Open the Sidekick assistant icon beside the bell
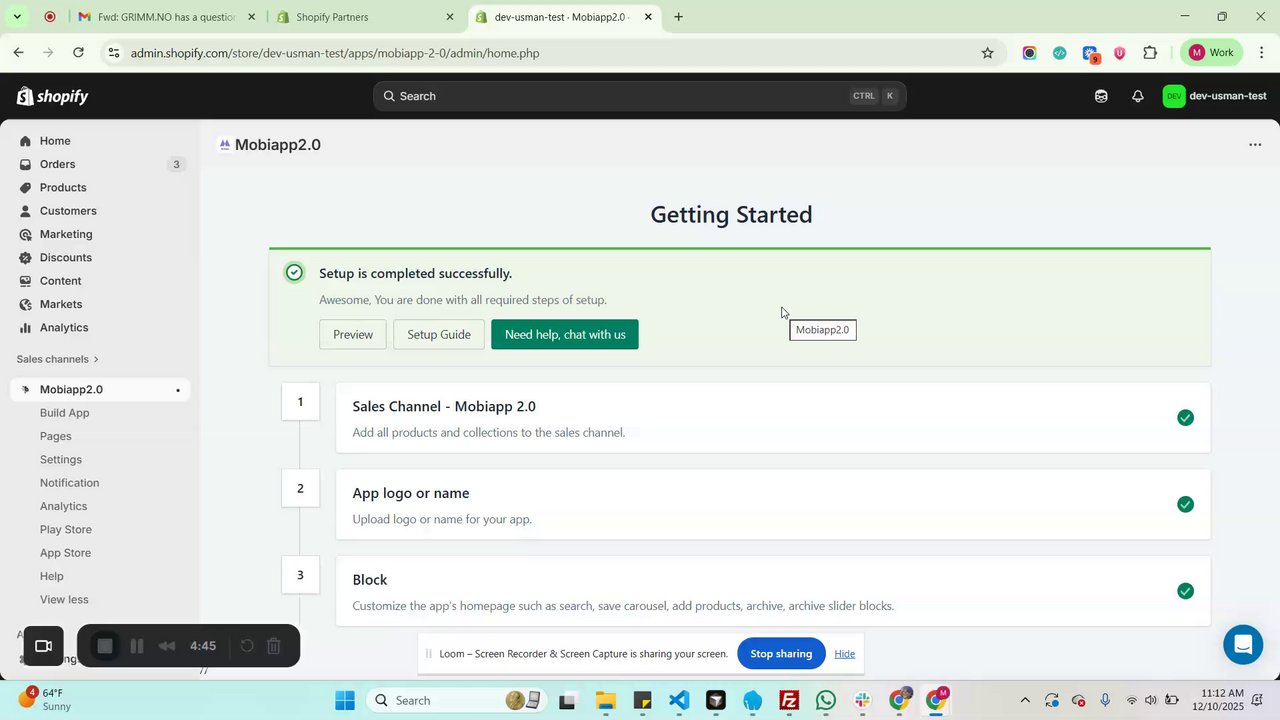1280x720 pixels. [x=1101, y=96]
